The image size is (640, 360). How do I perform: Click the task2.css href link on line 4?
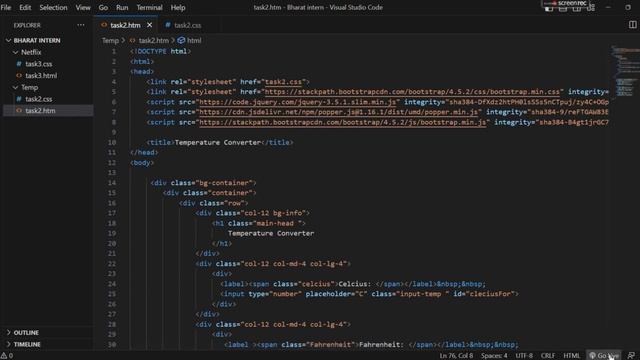tap(283, 82)
